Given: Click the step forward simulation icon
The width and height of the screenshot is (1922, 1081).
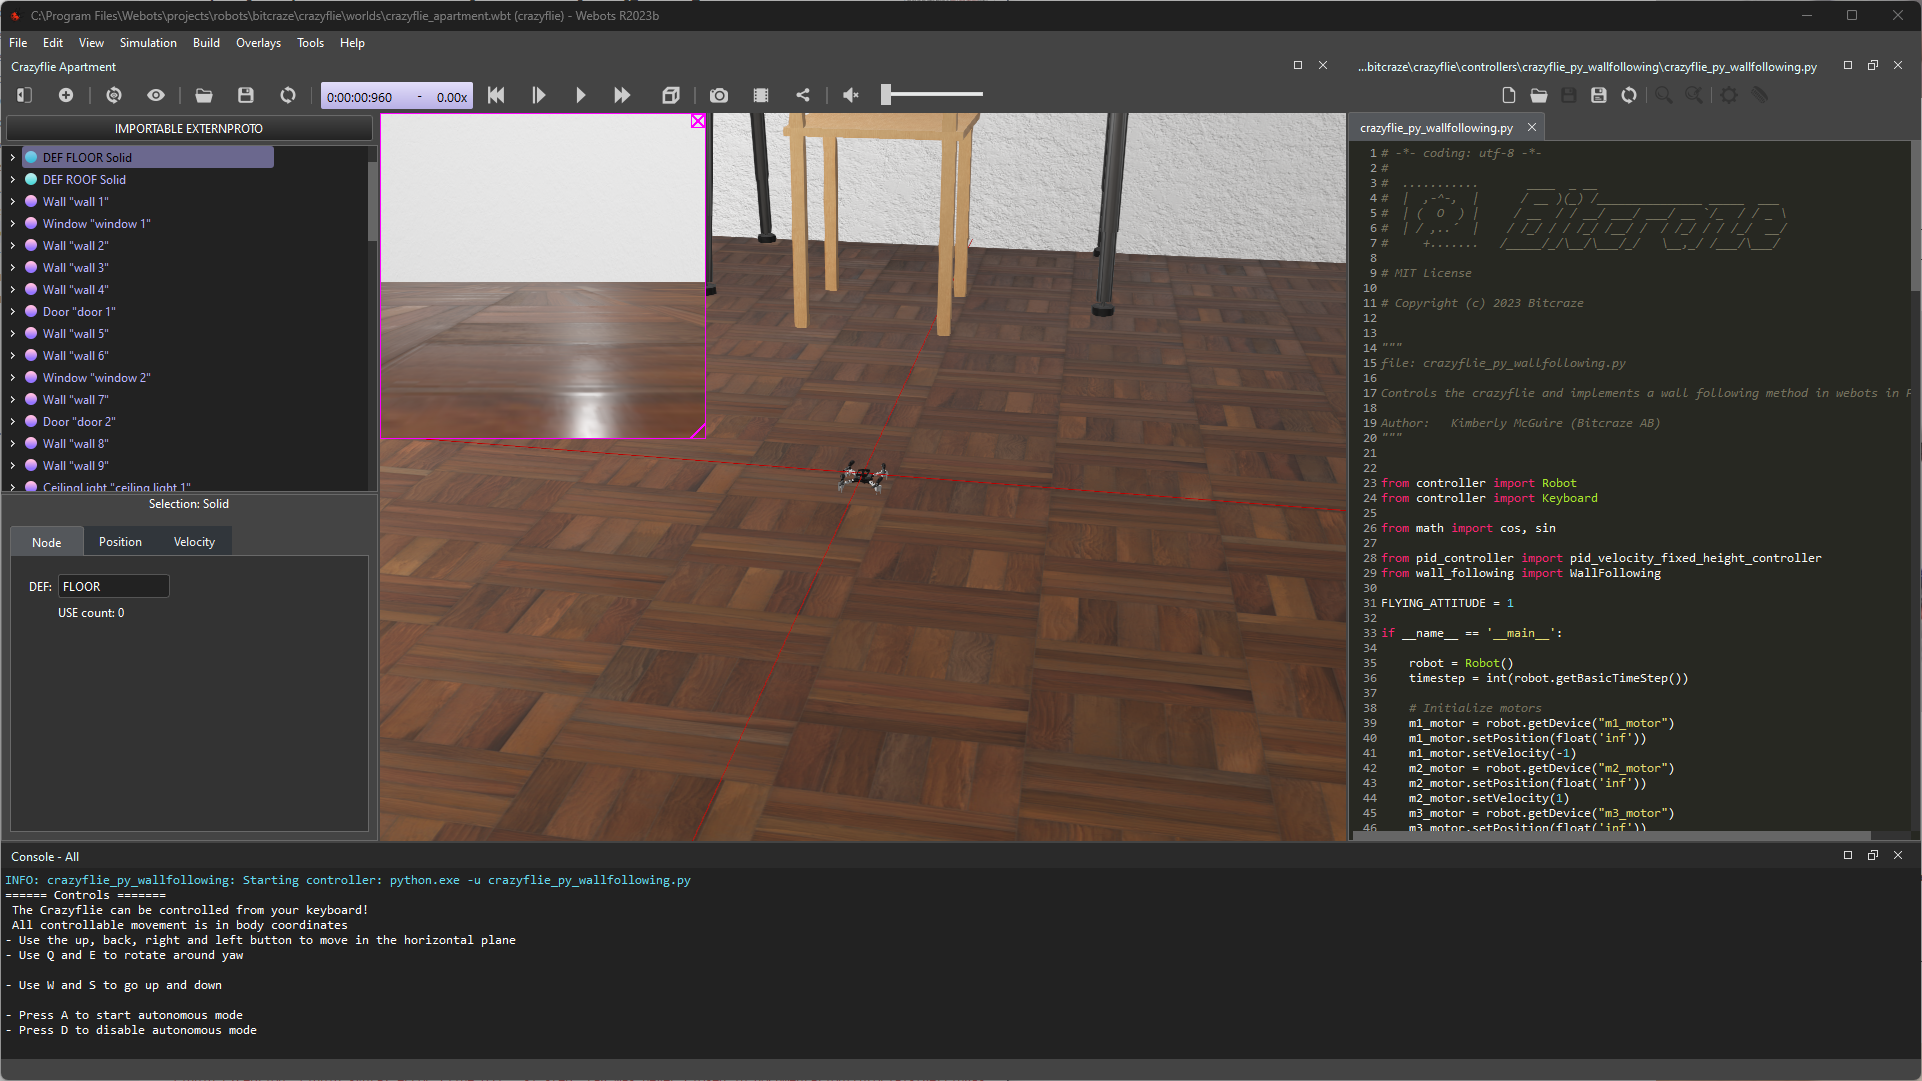Looking at the screenshot, I should (539, 95).
